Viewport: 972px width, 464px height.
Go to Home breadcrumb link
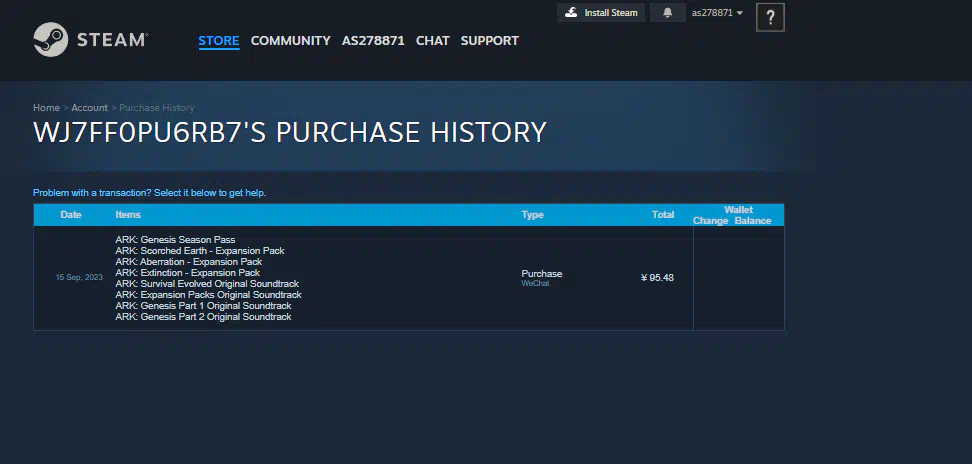pyautogui.click(x=46, y=108)
